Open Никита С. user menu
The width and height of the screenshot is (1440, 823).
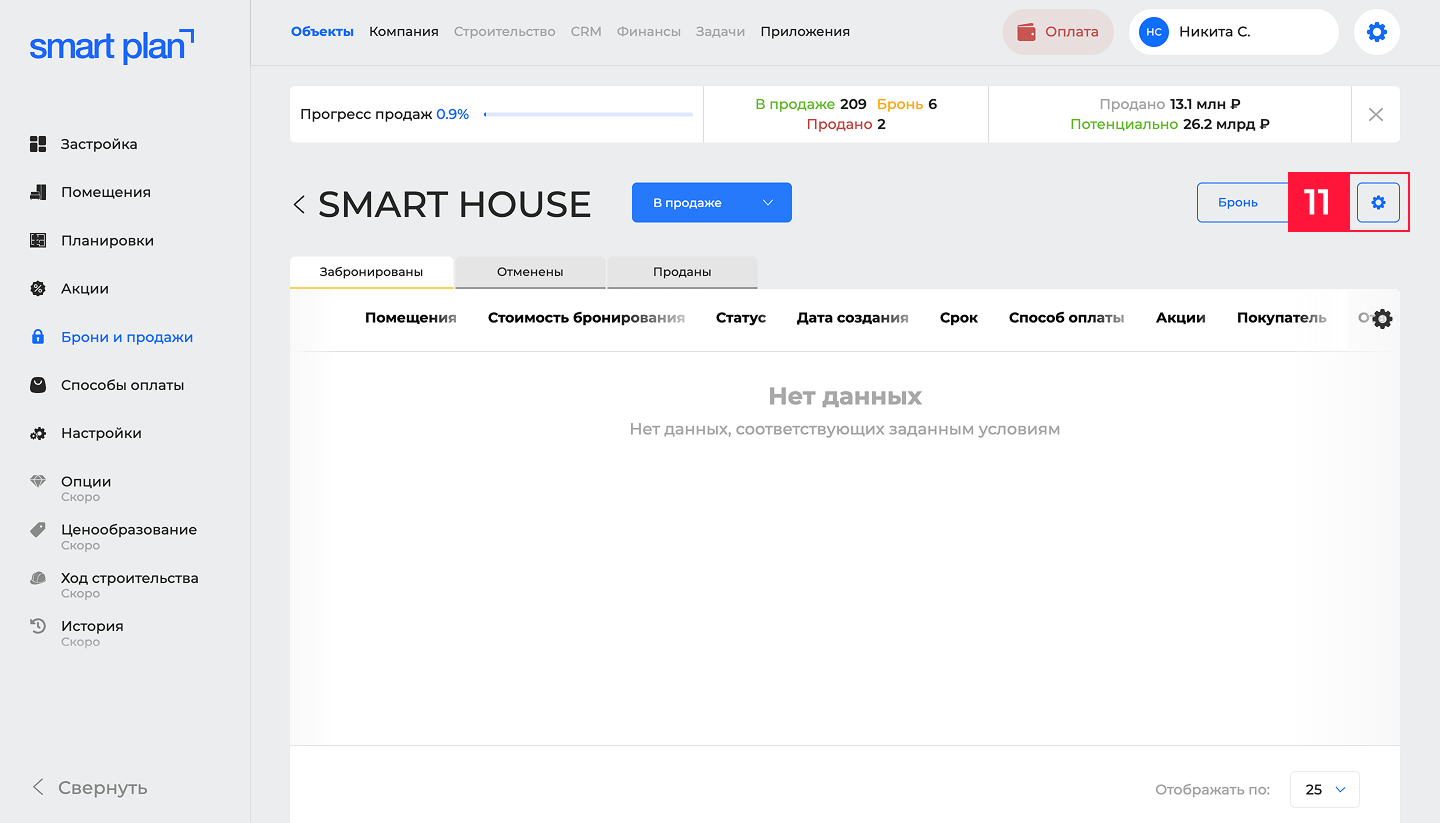coord(1234,32)
